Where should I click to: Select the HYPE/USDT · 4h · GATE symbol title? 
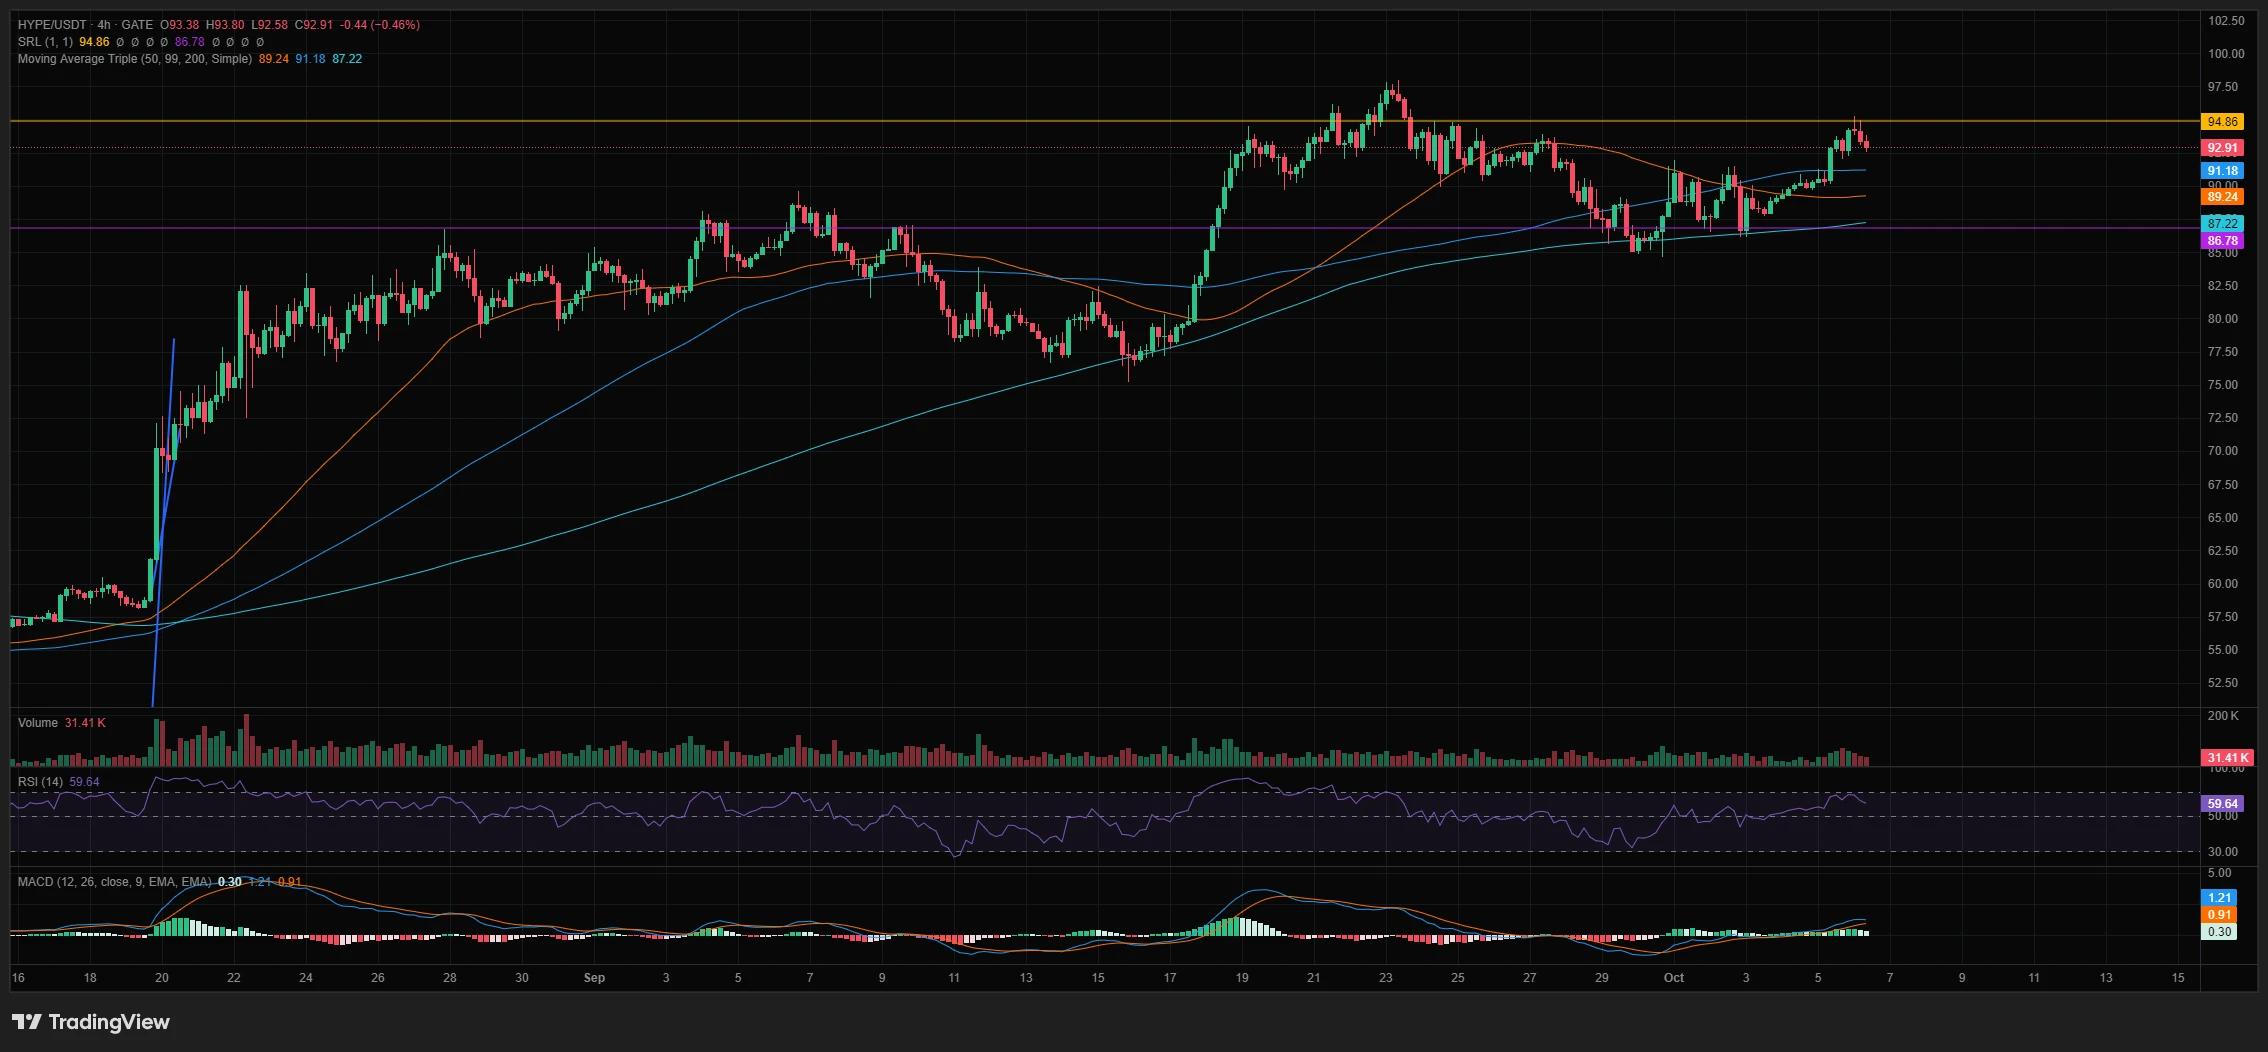coord(85,25)
